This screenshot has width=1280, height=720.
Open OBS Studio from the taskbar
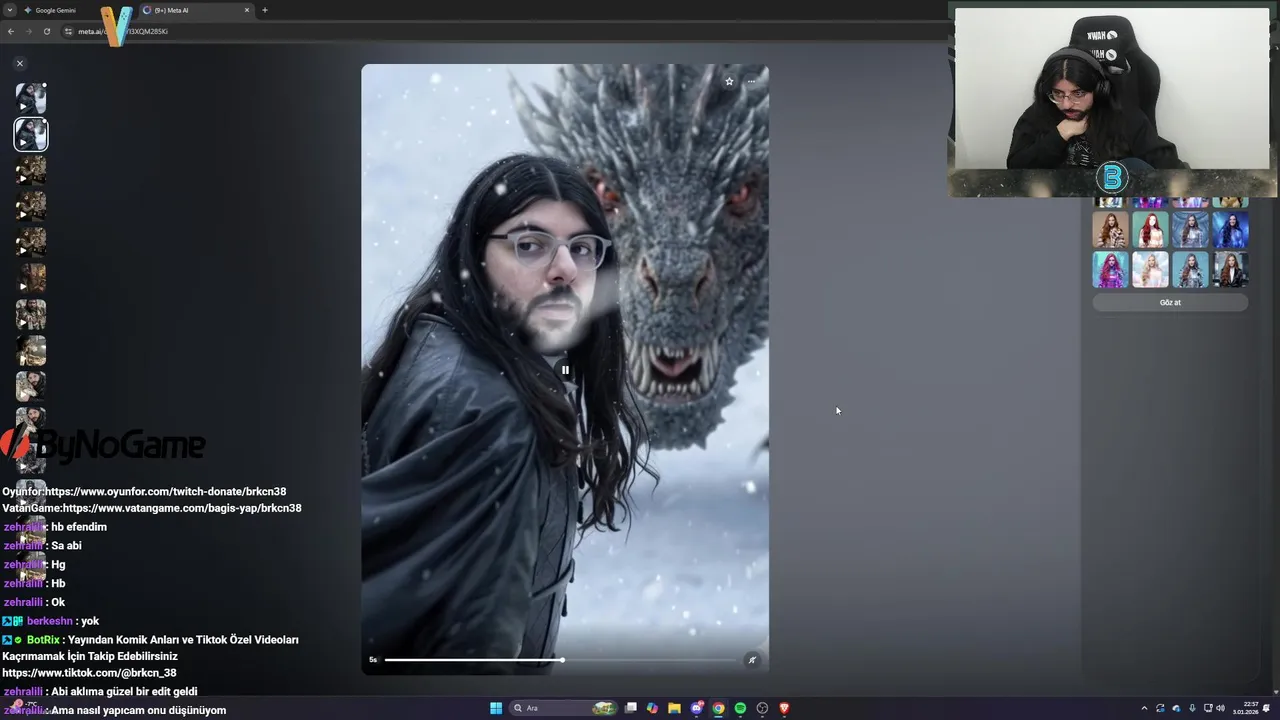coord(762,708)
